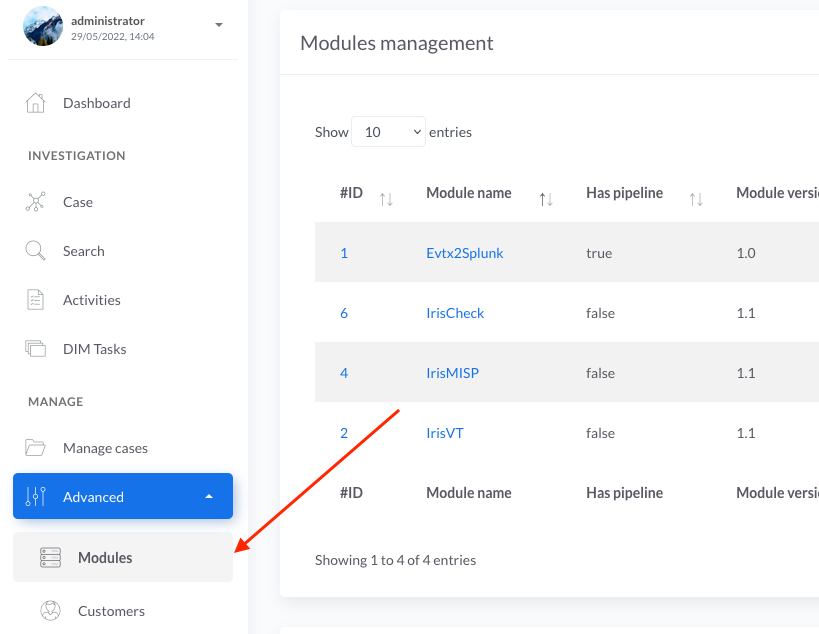
Task: Click the Manage cases folder icon
Action: [x=35, y=447]
